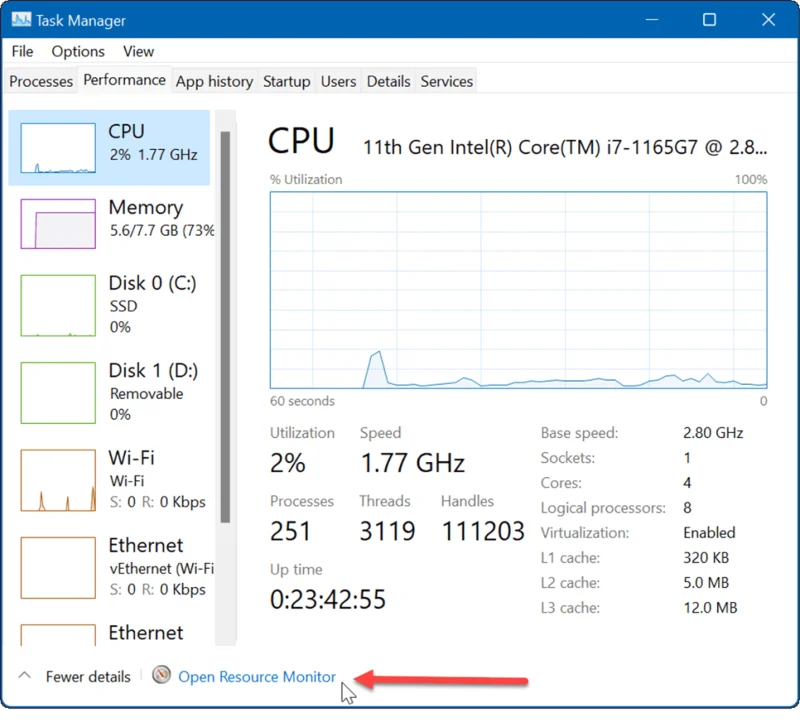Viewport: 800px width, 722px height.
Task: Select the Memory usage thumbnail
Action: click(58, 223)
